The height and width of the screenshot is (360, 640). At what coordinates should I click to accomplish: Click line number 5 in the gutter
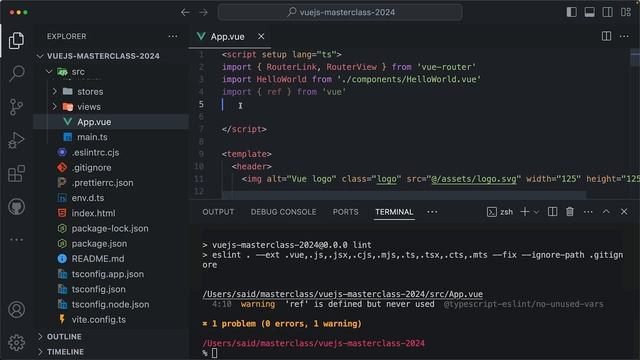(201, 104)
